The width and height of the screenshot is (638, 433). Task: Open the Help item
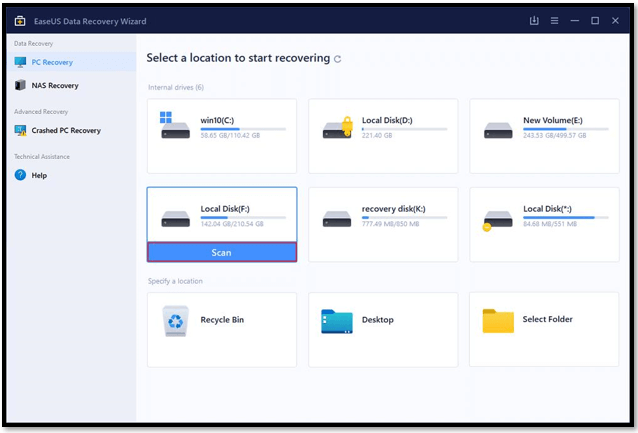72,175
